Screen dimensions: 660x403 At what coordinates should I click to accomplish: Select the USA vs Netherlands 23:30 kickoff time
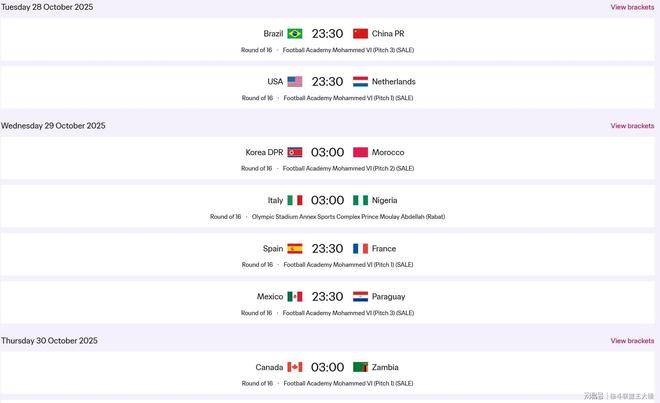[327, 81]
